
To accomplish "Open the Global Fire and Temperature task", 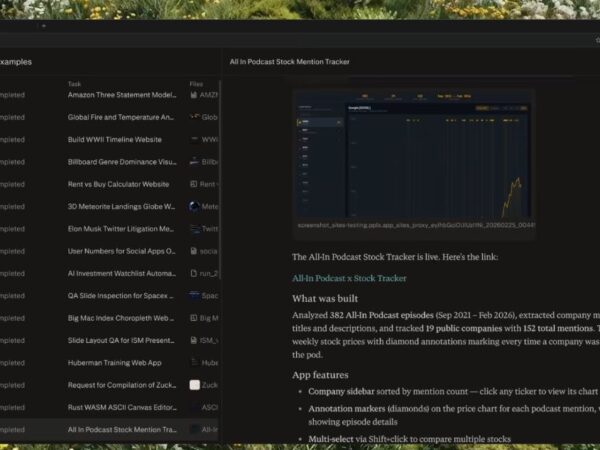I will 121,117.
